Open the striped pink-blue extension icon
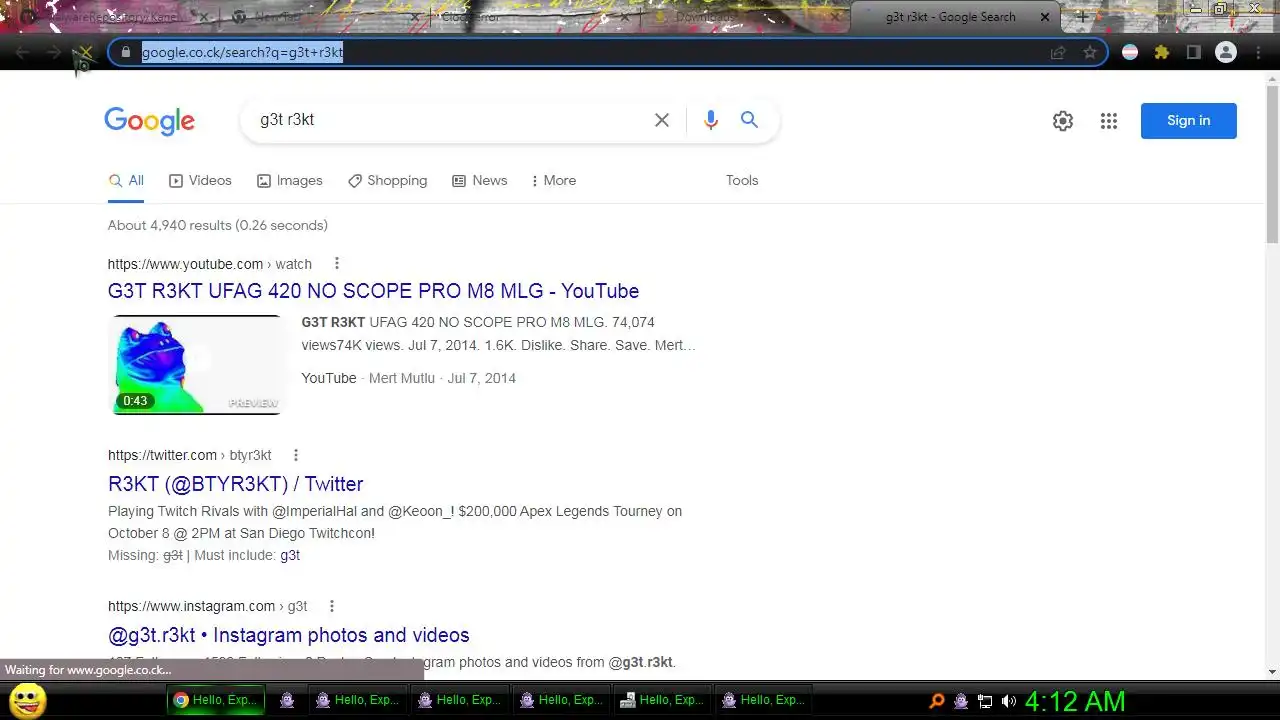Image resolution: width=1280 pixels, height=720 pixels. click(1130, 53)
